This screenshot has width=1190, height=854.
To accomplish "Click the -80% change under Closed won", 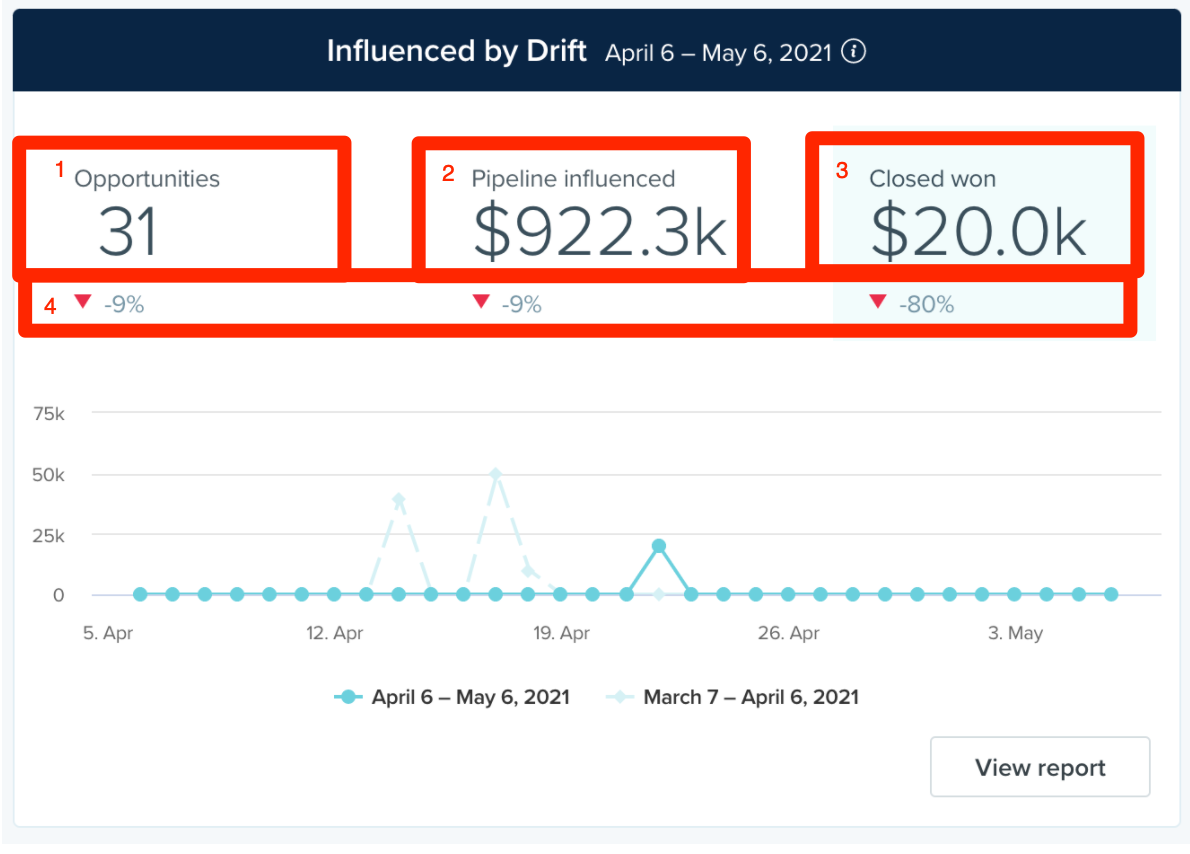I will pyautogui.click(x=926, y=304).
